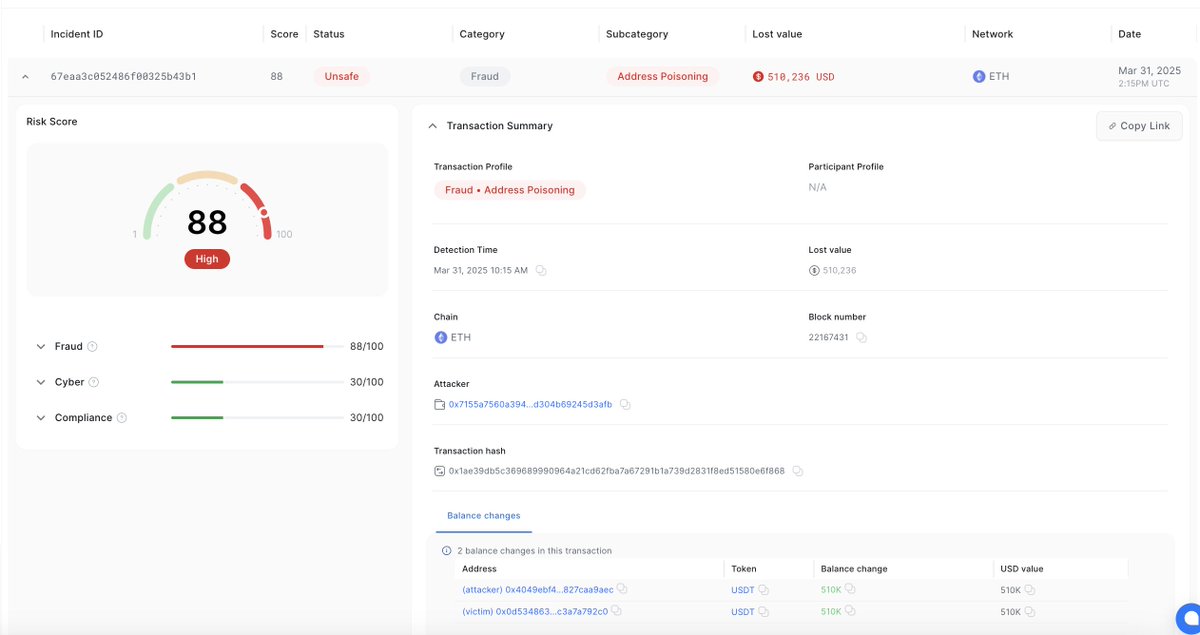Copy the (attacker) 0x4049ebf4 row address

[x=622, y=590]
